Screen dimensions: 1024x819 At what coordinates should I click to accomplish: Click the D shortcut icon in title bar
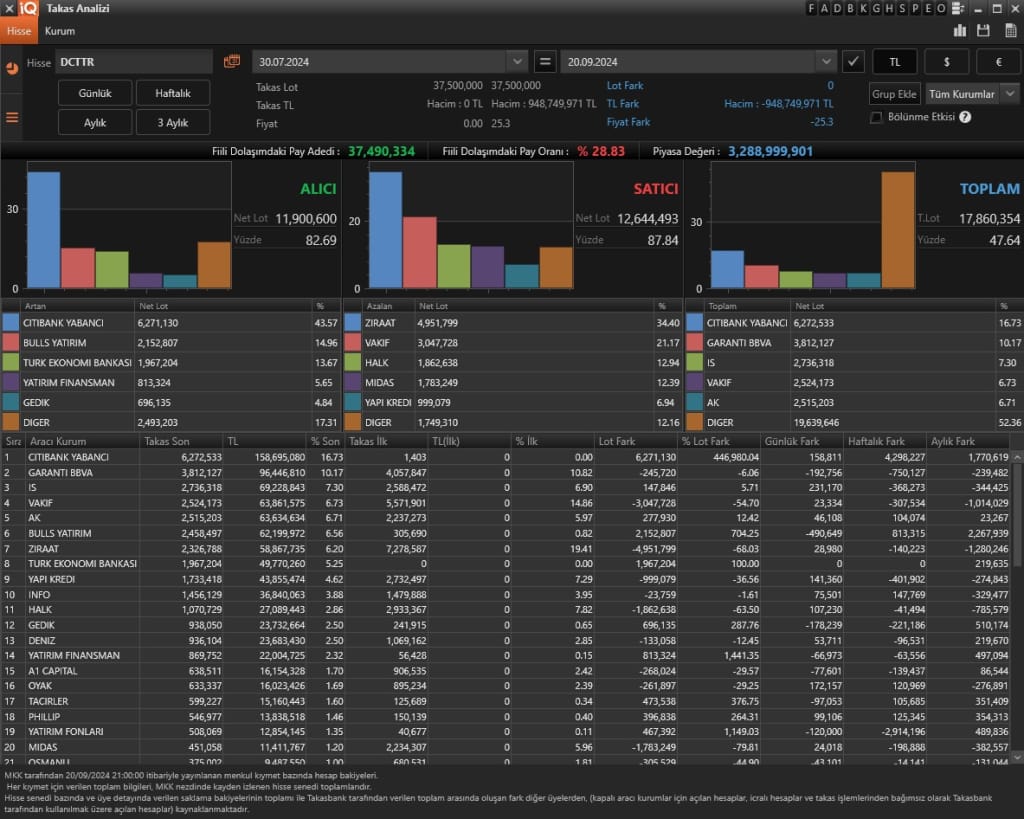[x=837, y=8]
